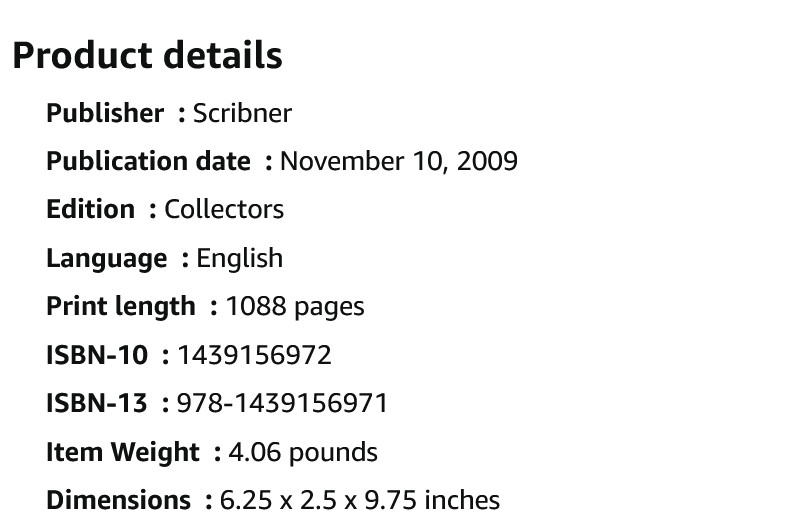
Task: Select the ISBN-13 label
Action: 97,404
